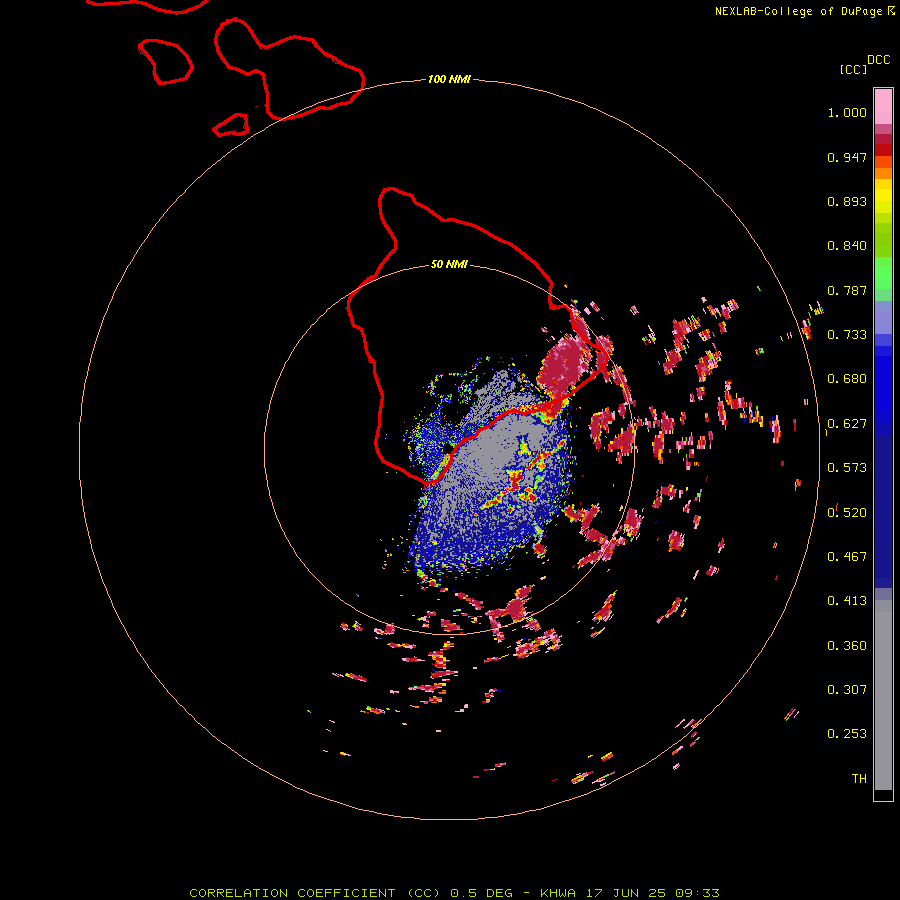Select the 1.000 value on the color scale
Image resolution: width=900 pixels, height=900 pixels.
pyautogui.click(x=847, y=112)
